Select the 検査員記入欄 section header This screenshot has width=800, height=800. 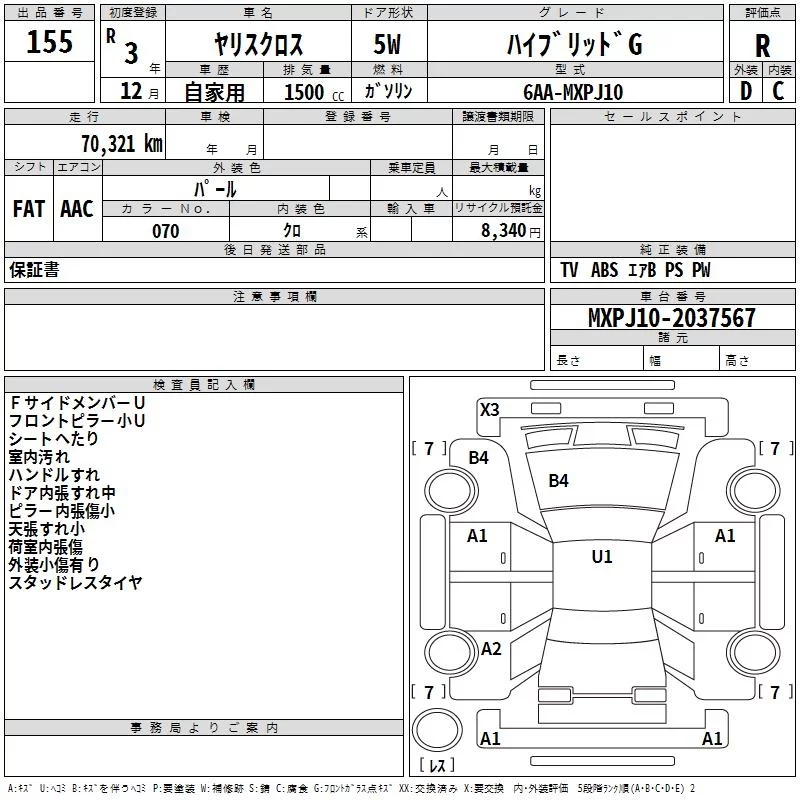coord(204,385)
